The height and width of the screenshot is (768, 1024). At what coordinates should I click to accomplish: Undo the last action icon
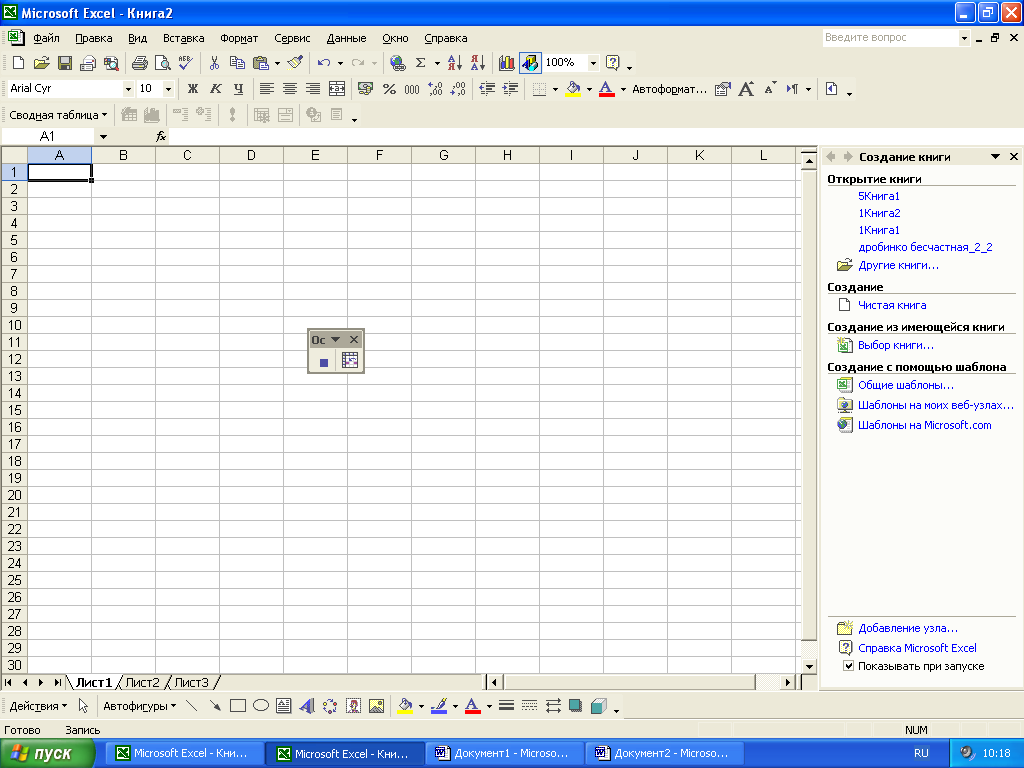323,63
